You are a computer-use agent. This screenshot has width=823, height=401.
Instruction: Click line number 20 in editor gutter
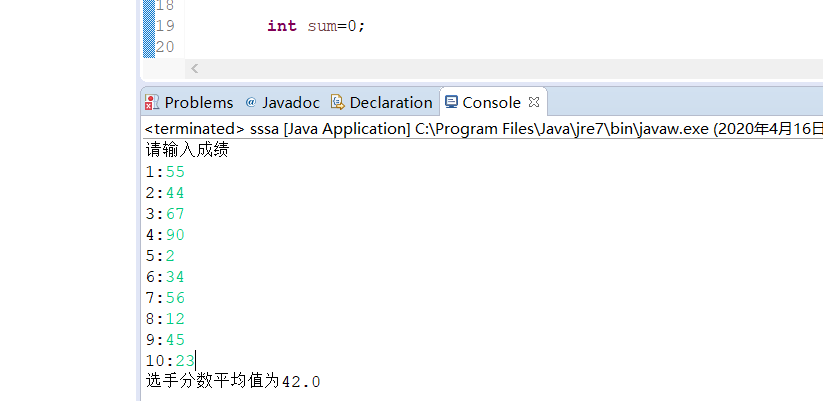(165, 47)
